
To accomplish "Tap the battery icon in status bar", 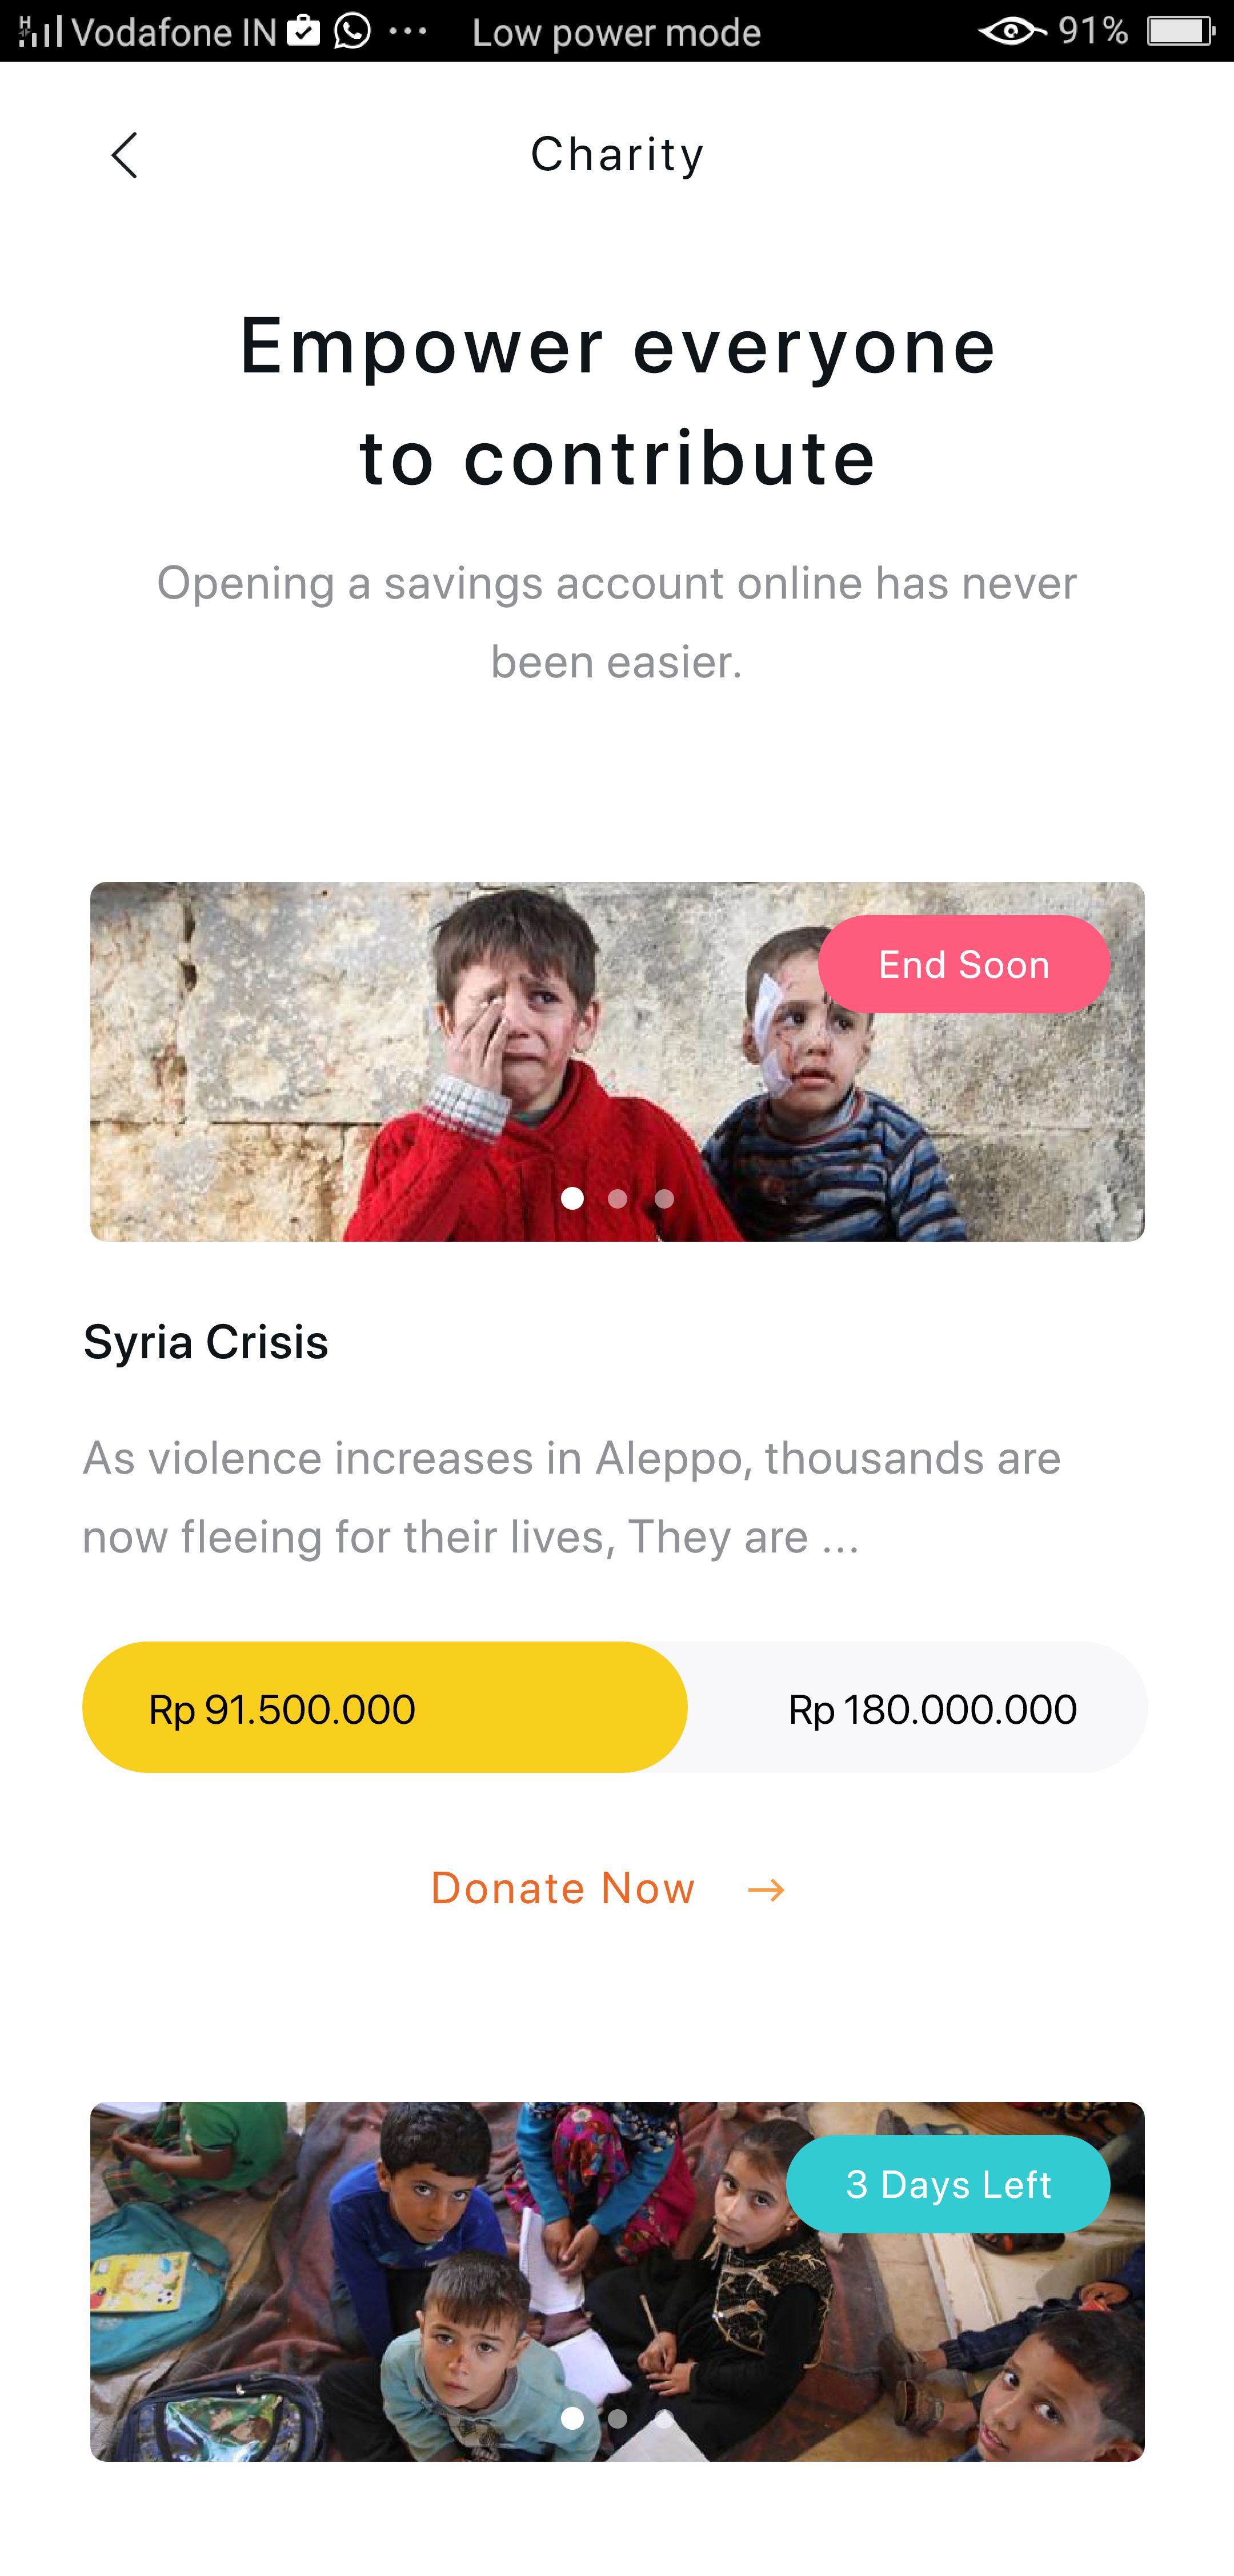I will pos(1180,31).
